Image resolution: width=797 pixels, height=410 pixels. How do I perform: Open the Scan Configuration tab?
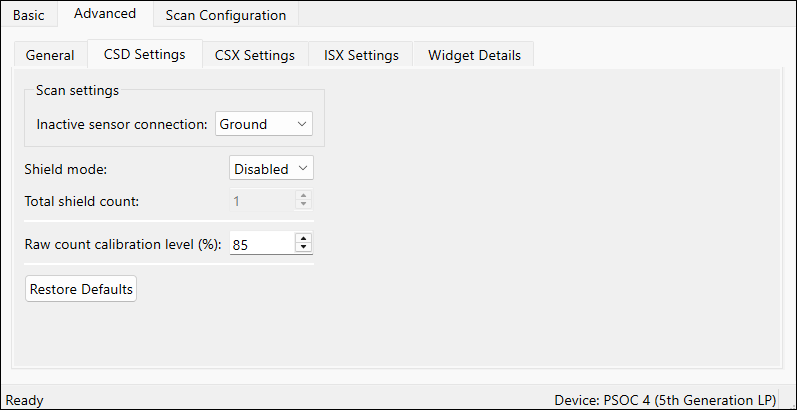[x=226, y=15]
